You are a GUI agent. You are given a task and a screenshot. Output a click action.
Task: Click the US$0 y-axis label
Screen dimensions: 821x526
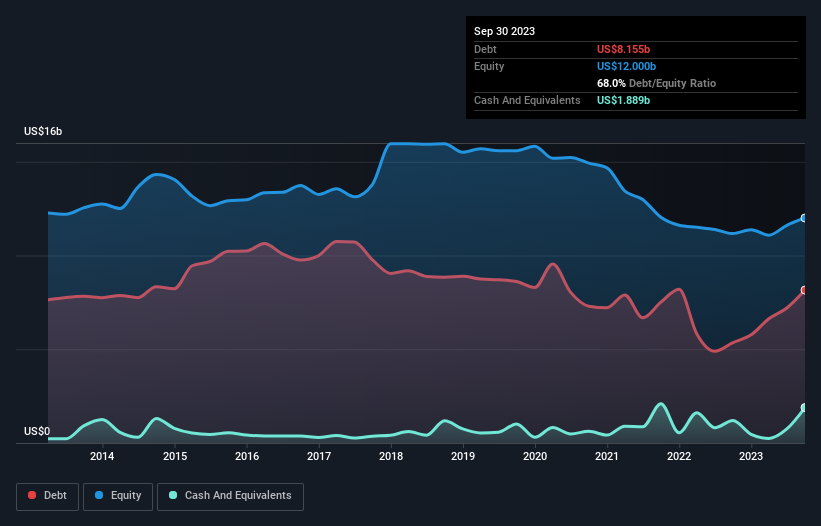tap(37, 431)
